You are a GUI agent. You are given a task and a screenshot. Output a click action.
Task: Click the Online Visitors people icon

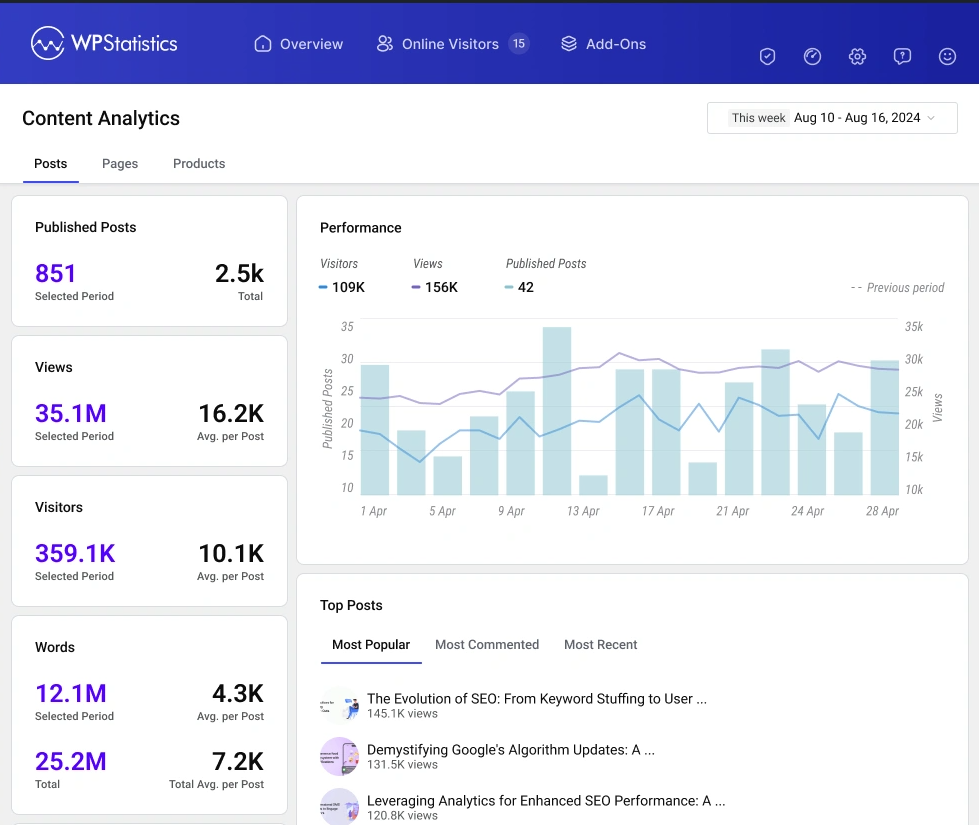[385, 44]
